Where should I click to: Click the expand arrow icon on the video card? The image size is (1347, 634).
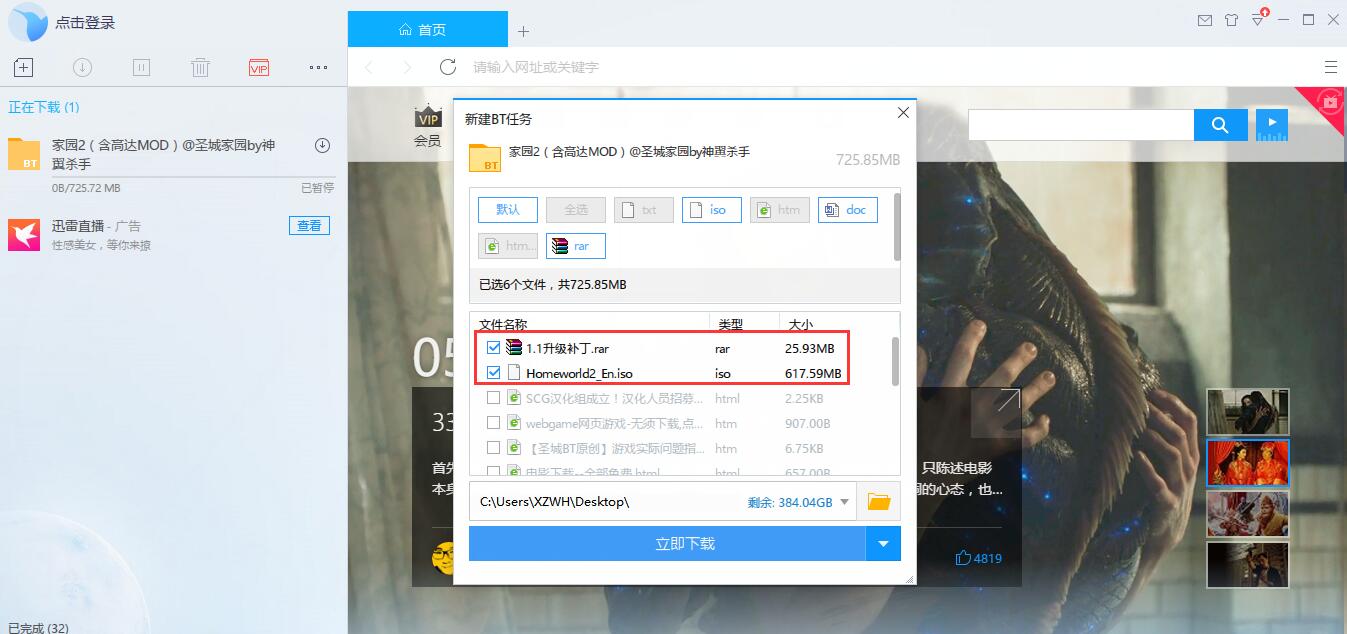coord(1008,400)
